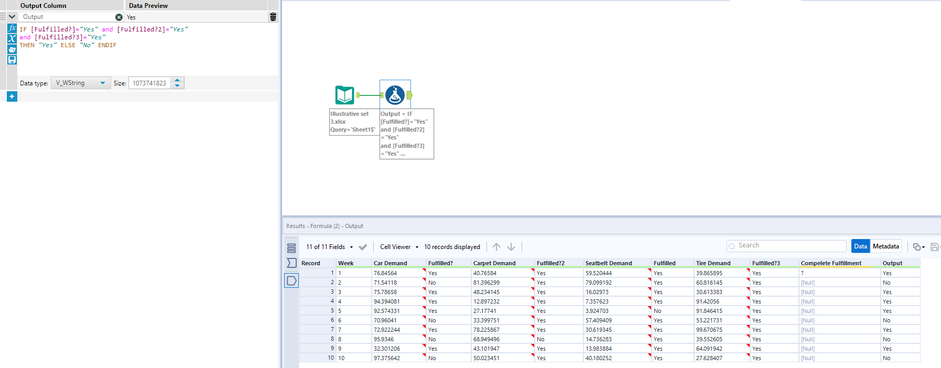Switch to the Metadata view tab
Image resolution: width=941 pixels, height=368 pixels.
[886, 246]
